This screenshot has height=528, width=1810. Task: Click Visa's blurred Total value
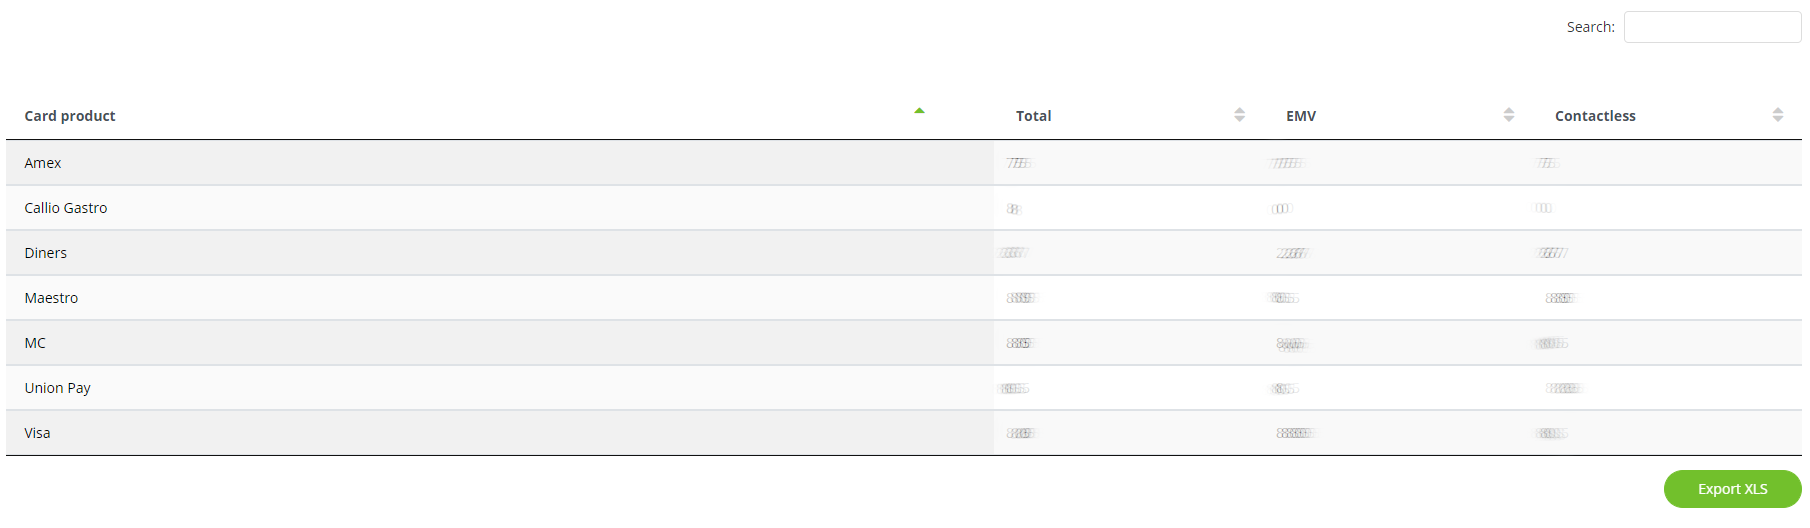pos(1021,433)
